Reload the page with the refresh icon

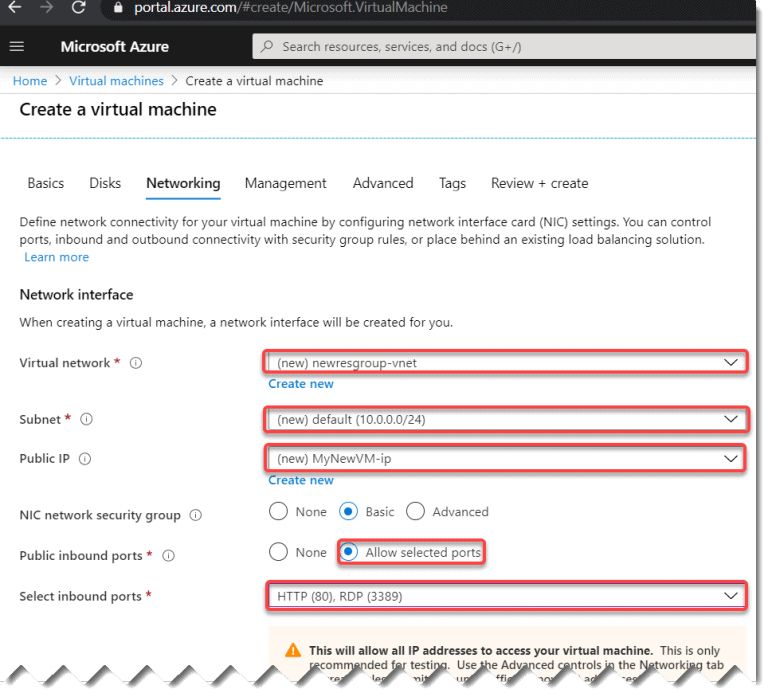(78, 7)
